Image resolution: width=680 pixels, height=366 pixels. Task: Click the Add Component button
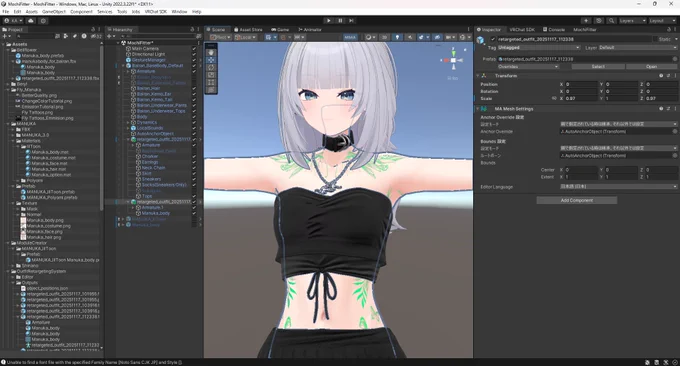[x=577, y=200]
